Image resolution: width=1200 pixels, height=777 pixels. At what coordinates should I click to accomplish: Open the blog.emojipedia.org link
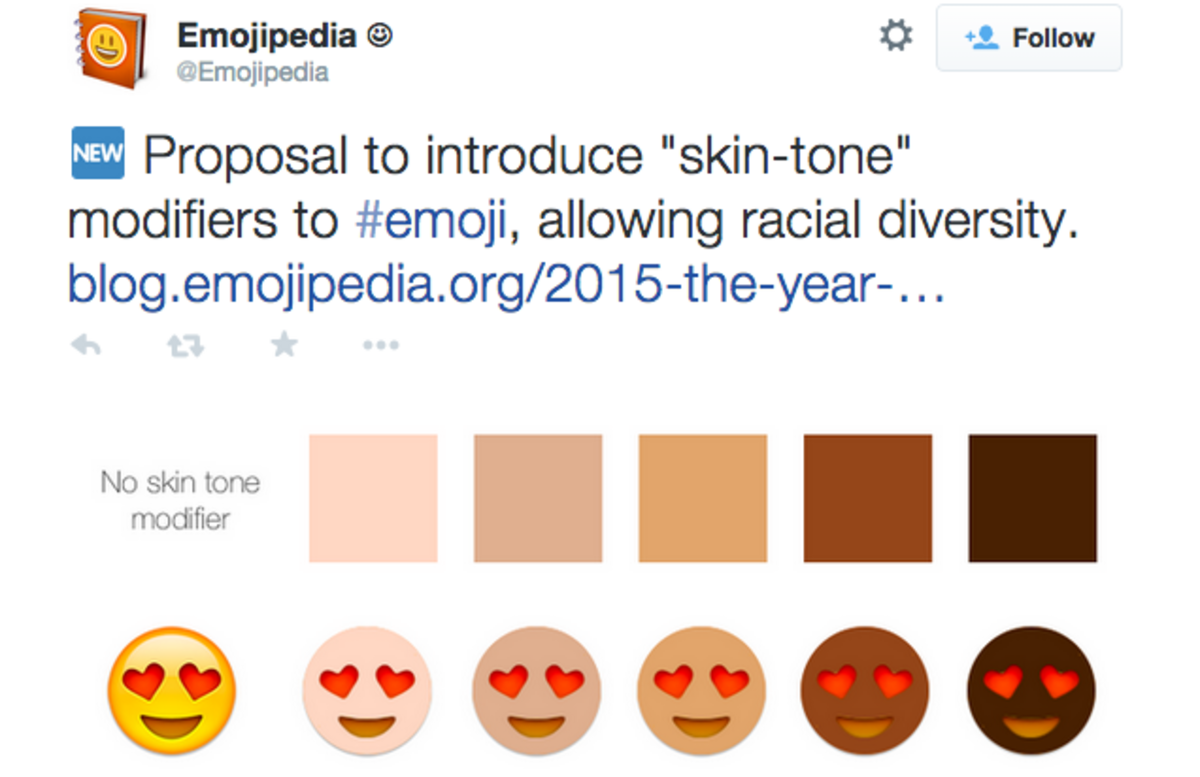coord(505,284)
